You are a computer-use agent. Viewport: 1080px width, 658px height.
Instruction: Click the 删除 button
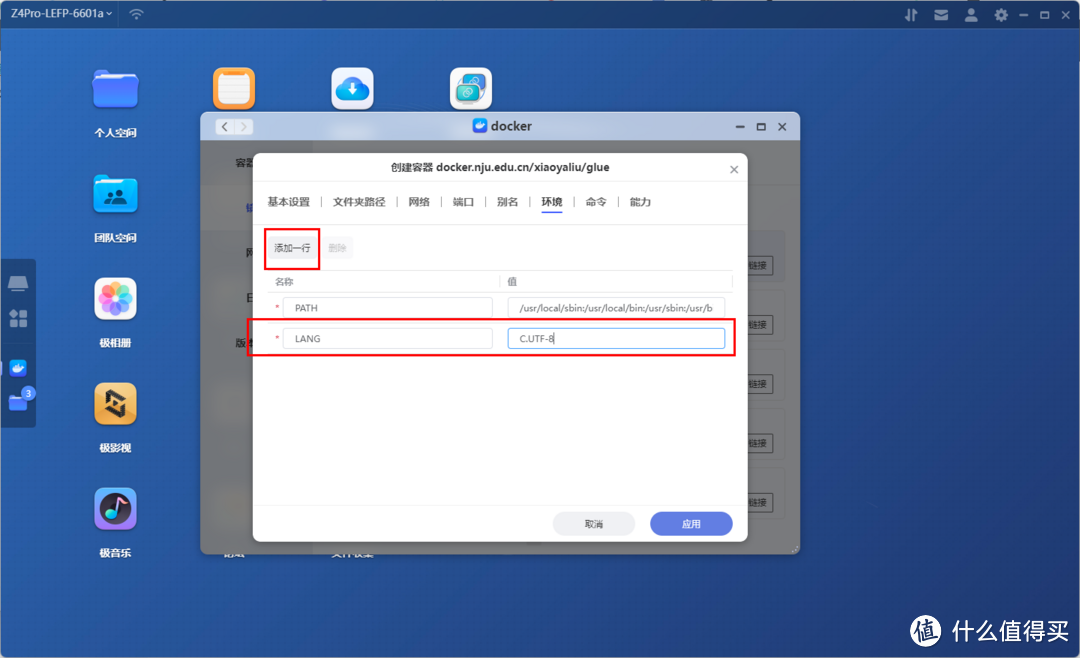338,248
